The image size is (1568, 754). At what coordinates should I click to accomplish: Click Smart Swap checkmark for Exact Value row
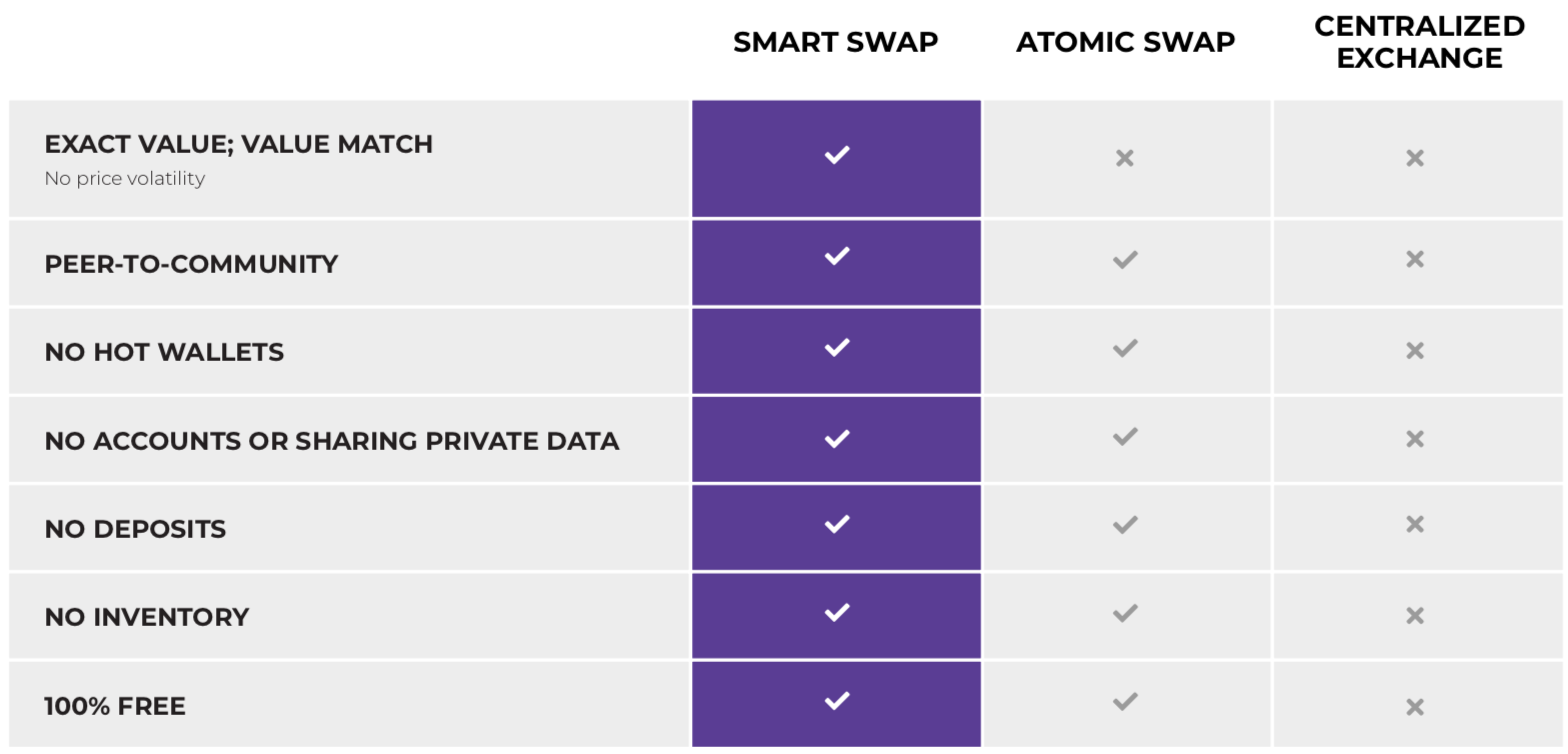(836, 155)
